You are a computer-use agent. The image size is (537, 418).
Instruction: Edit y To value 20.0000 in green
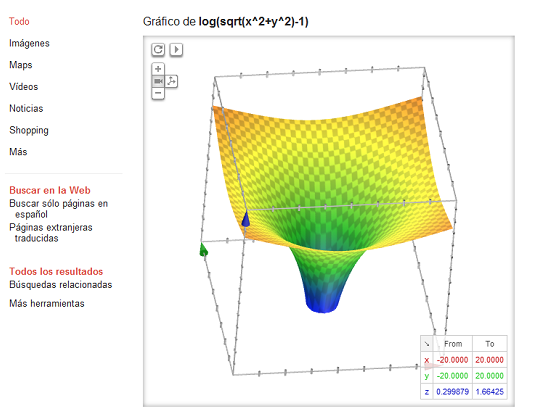[x=489, y=376]
